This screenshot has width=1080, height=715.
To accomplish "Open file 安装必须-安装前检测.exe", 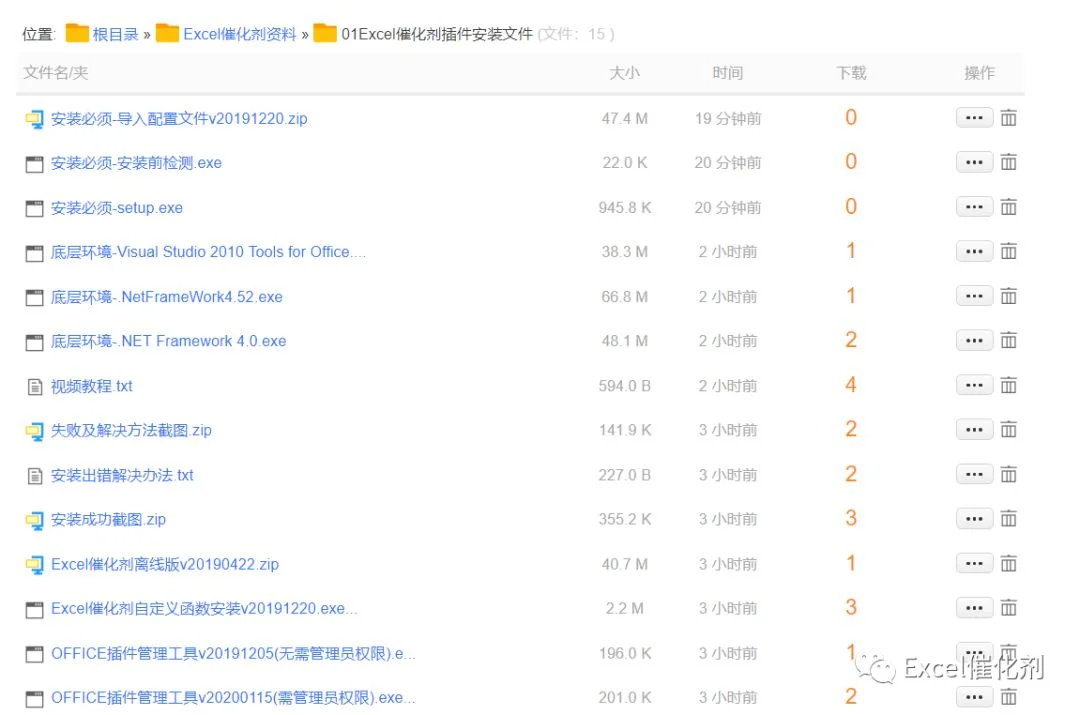I will (136, 163).
